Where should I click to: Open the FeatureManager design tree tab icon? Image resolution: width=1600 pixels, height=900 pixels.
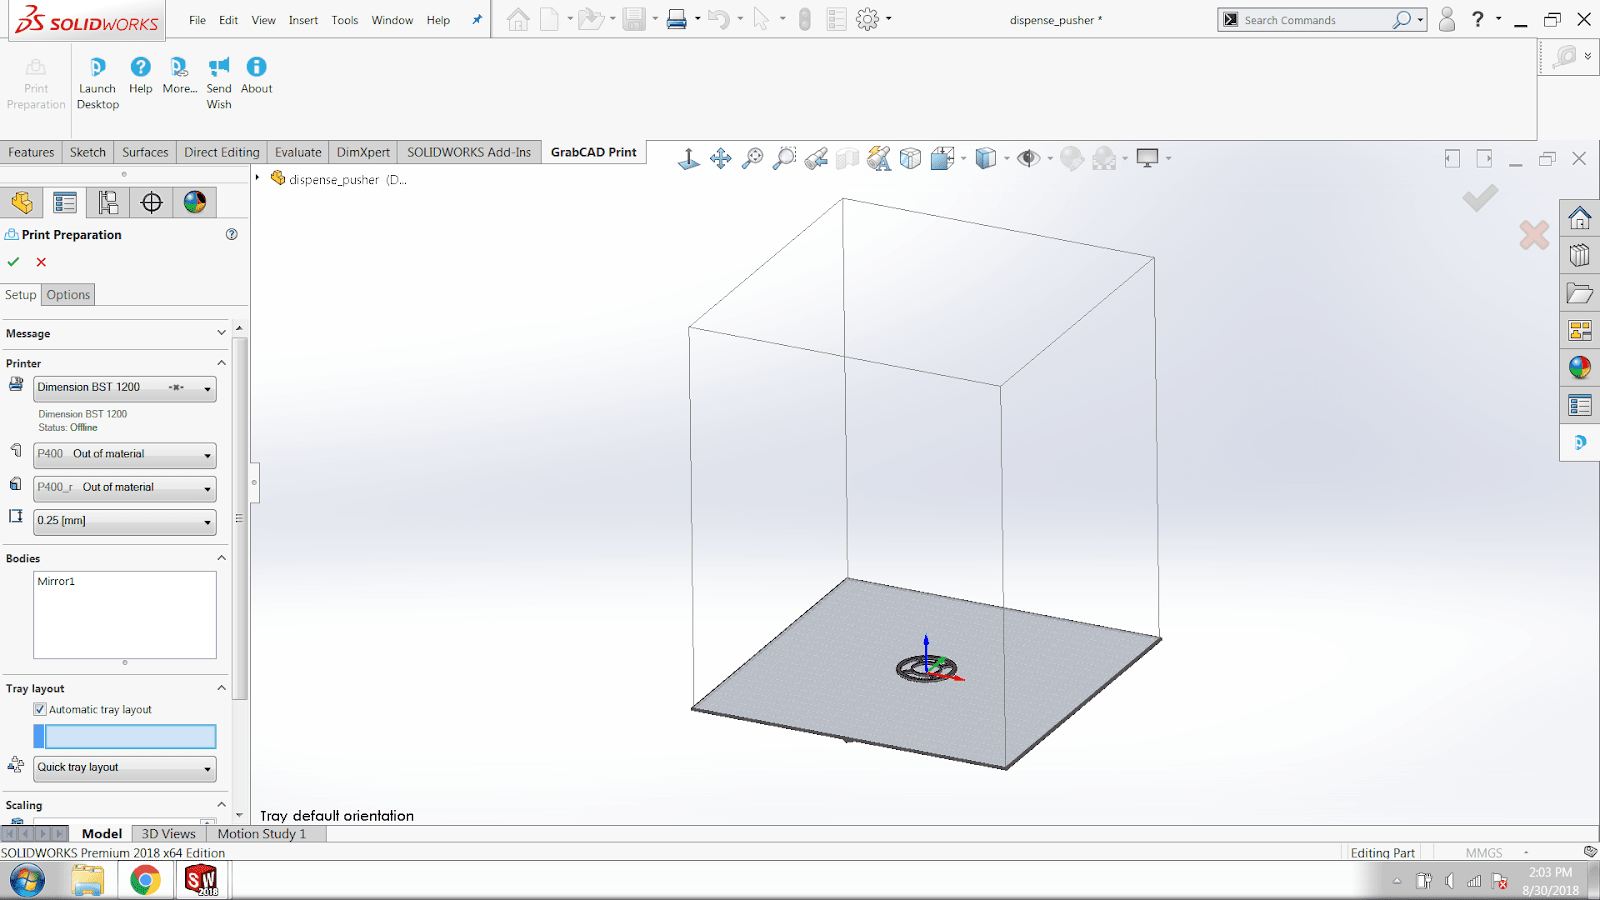pos(22,203)
